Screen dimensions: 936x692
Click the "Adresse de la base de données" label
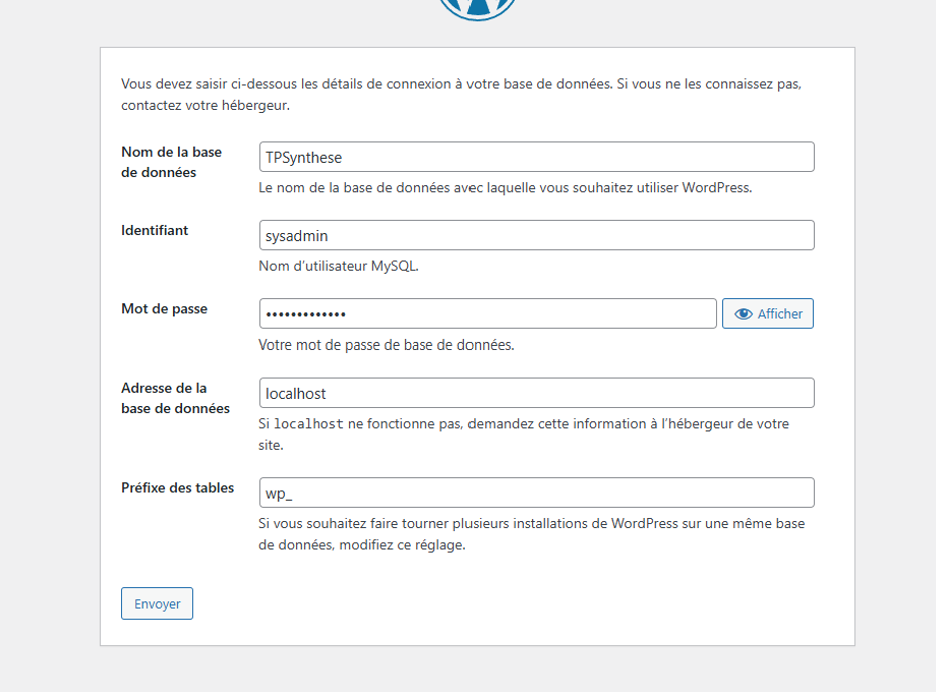tap(175, 398)
